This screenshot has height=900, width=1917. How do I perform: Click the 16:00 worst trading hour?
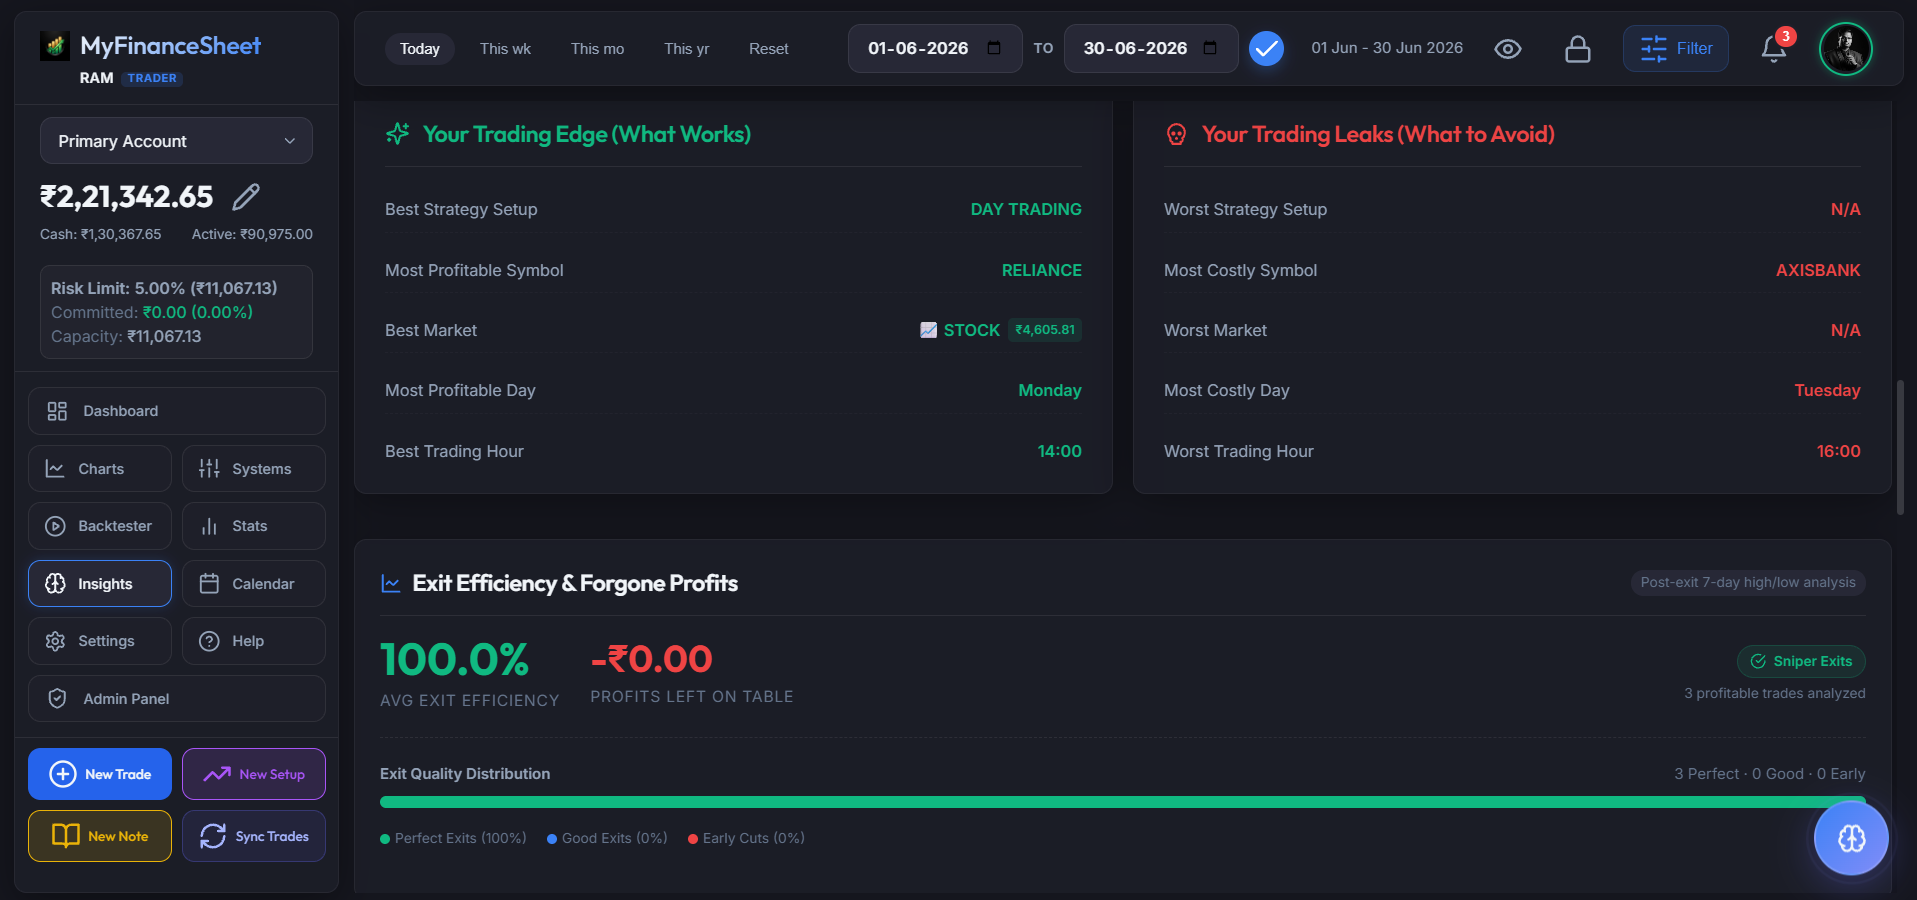[x=1839, y=451]
